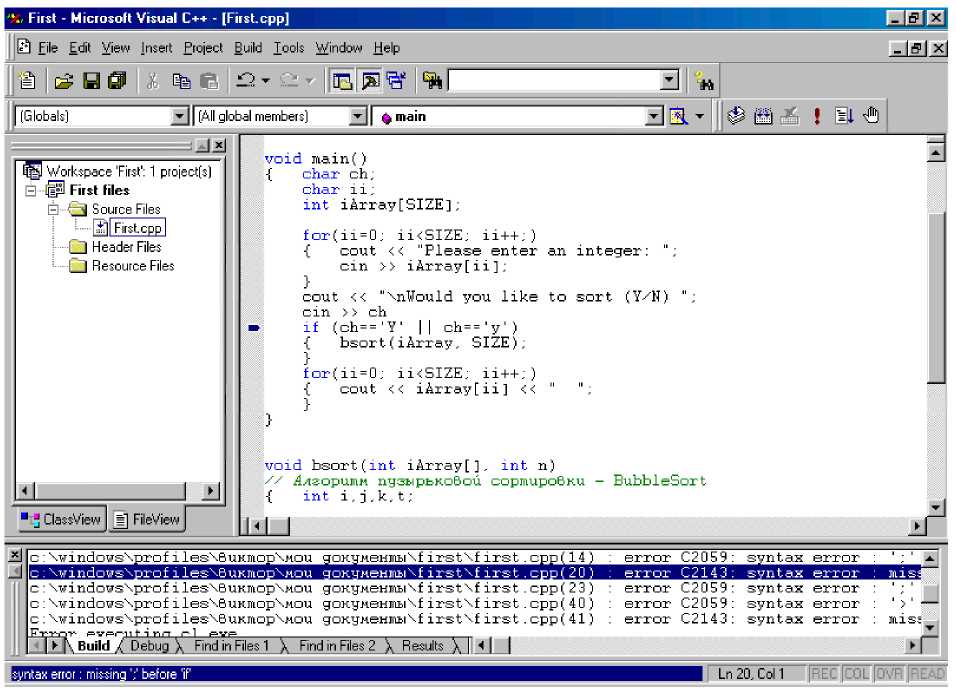The image size is (956, 692).
Task: Click the first.cpp(40) error line
Action: (474, 604)
